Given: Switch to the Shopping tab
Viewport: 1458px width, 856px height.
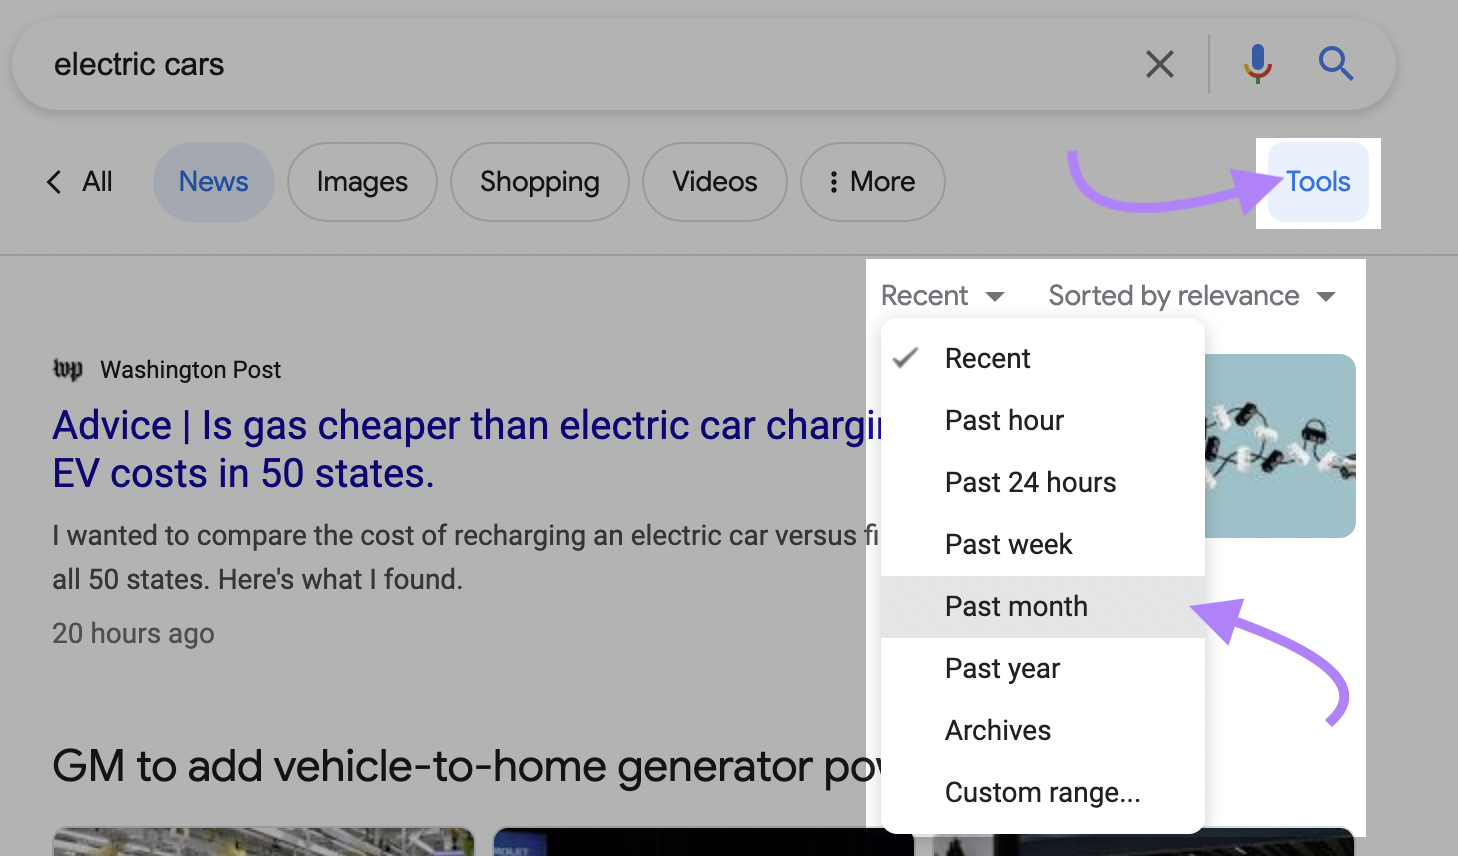Looking at the screenshot, I should [x=538, y=181].
